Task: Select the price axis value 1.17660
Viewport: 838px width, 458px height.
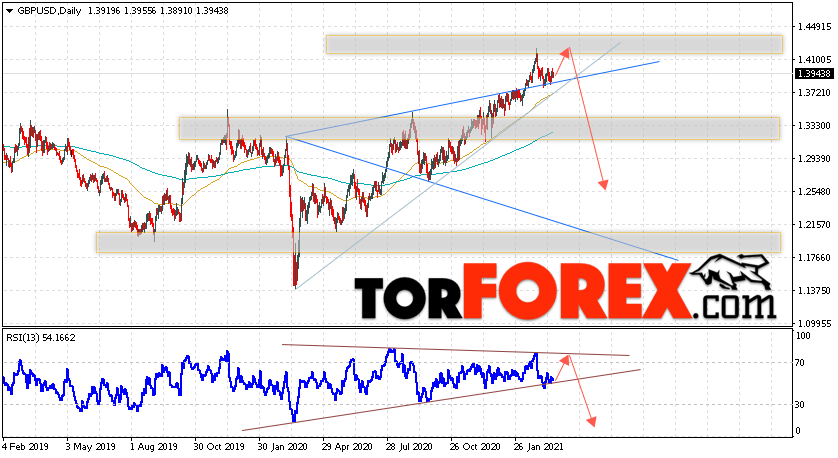Action: coord(814,258)
